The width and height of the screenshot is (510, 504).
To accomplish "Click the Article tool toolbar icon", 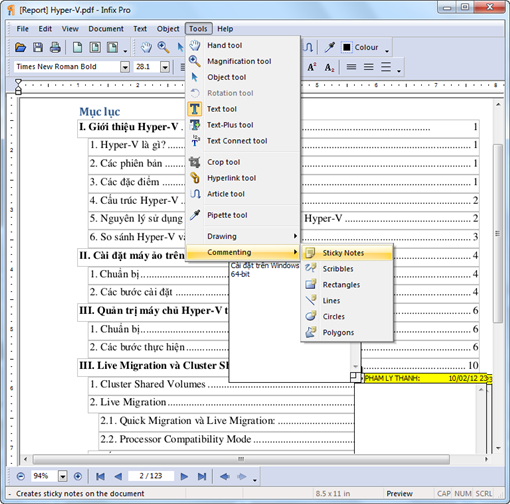I will [x=308, y=47].
